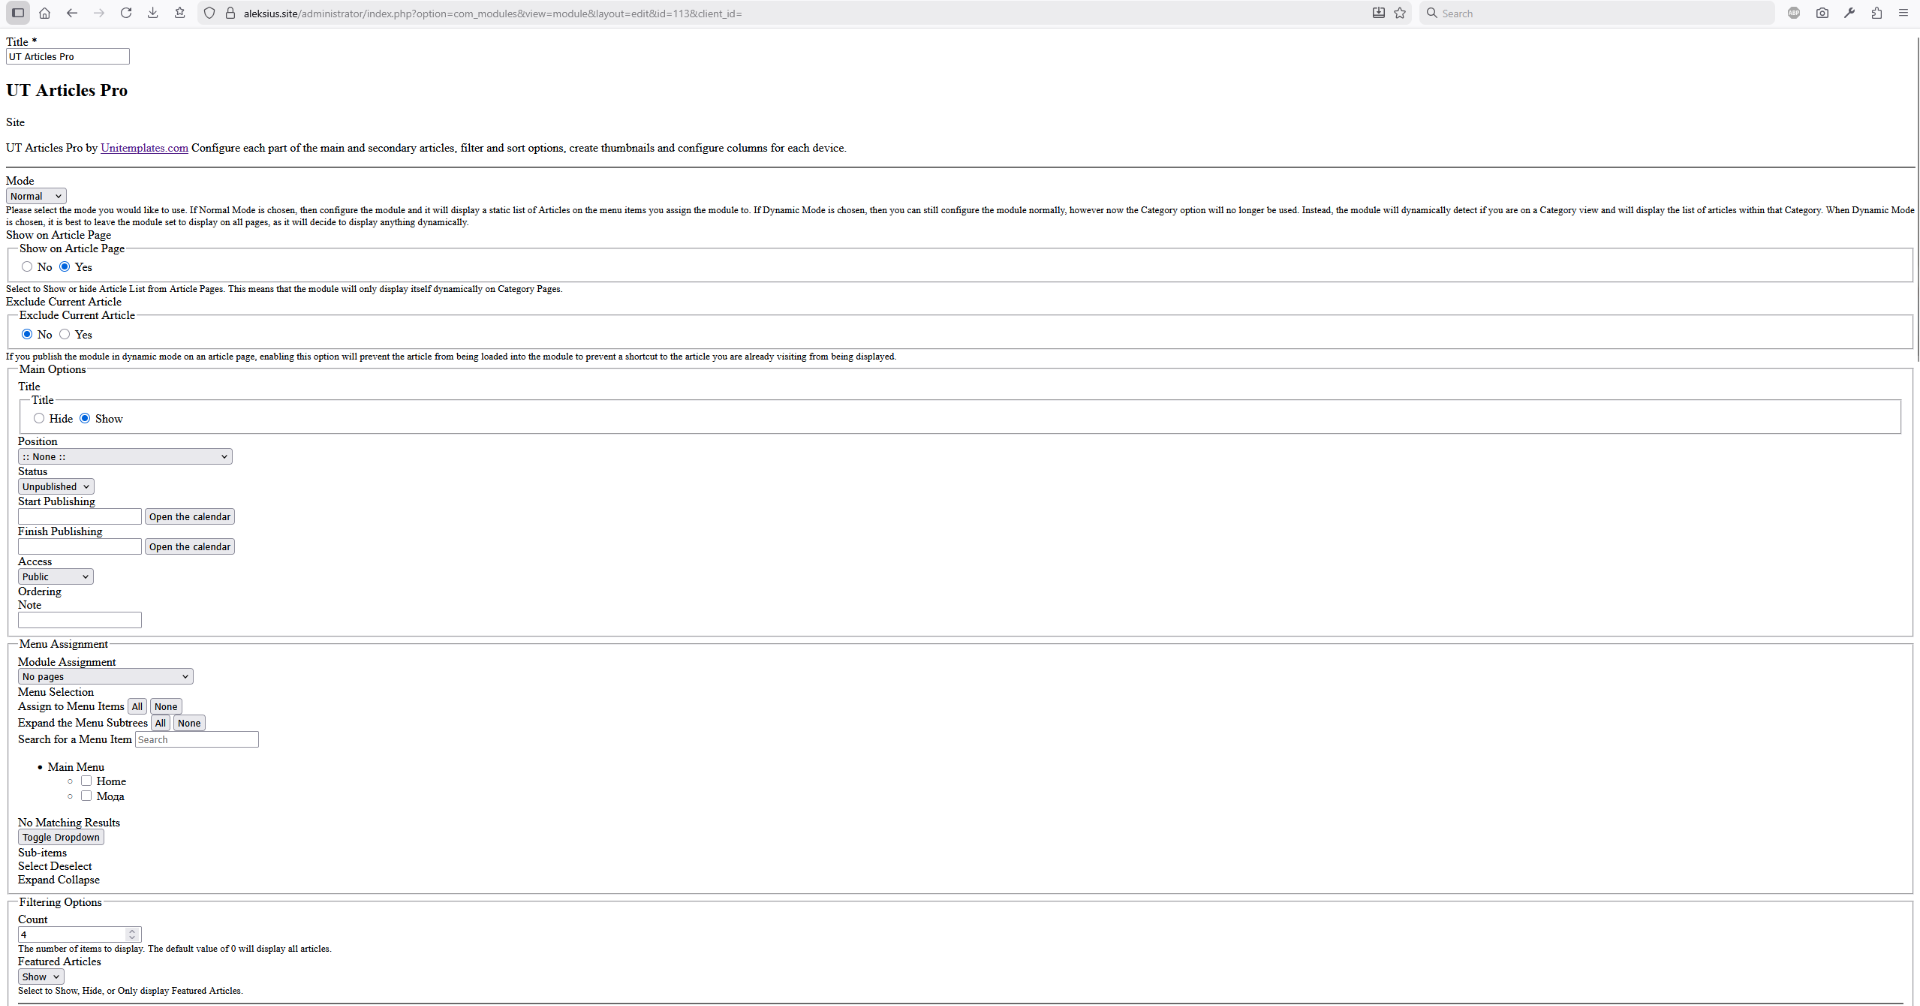Open the calendar for Start Publishing
This screenshot has width=1920, height=1006.
[190, 517]
